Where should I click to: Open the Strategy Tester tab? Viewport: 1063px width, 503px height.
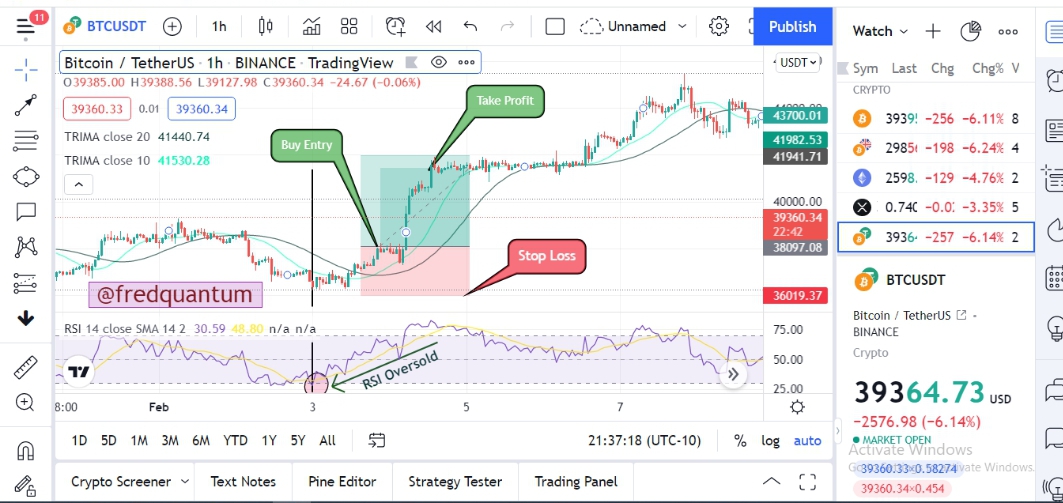455,482
